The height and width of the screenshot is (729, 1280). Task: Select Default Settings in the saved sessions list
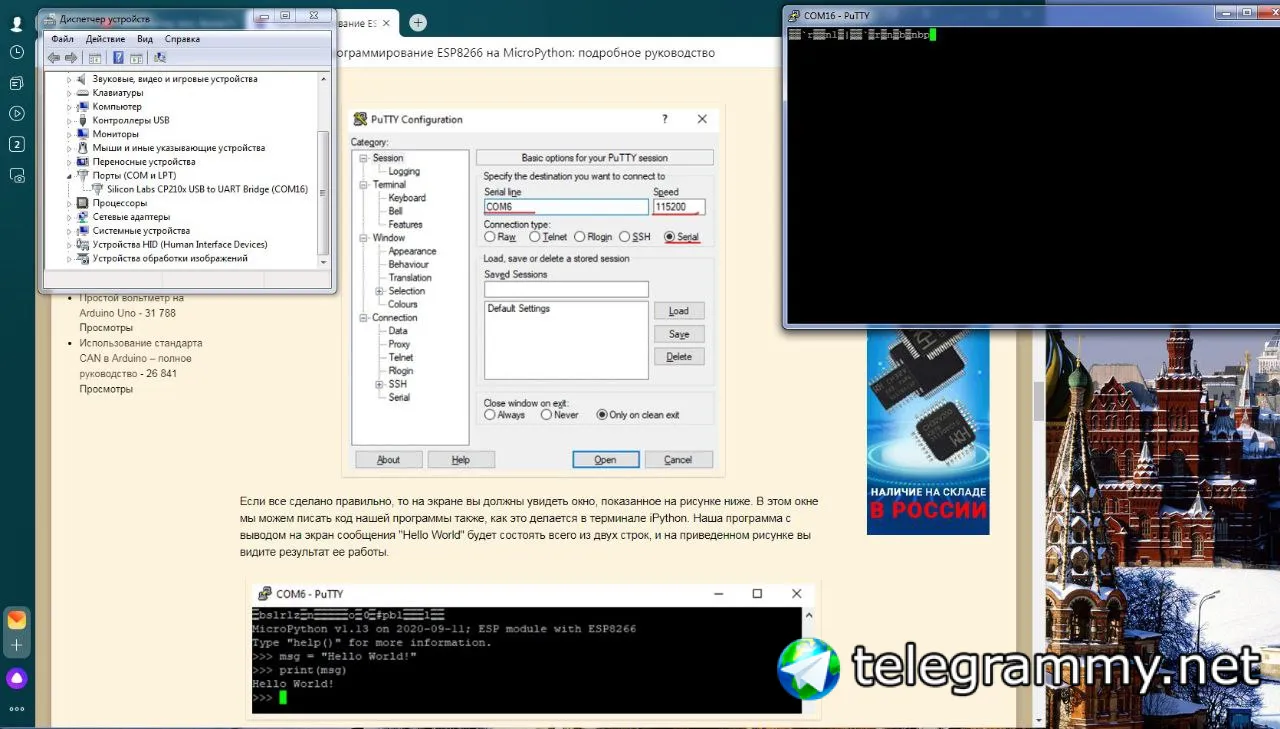click(x=519, y=309)
